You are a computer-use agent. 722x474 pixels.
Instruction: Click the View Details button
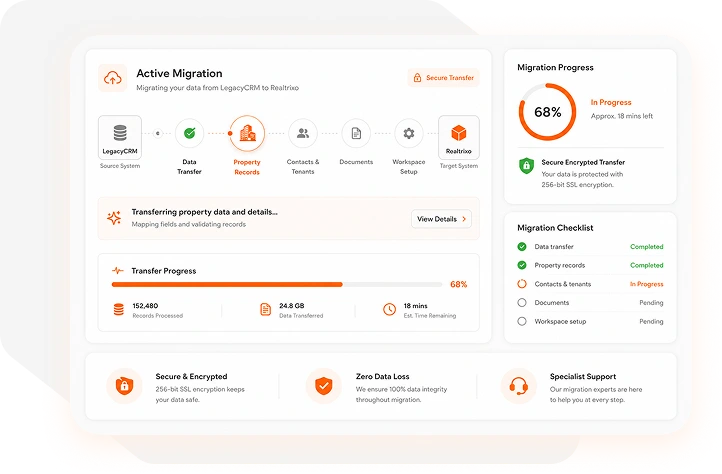coord(441,219)
